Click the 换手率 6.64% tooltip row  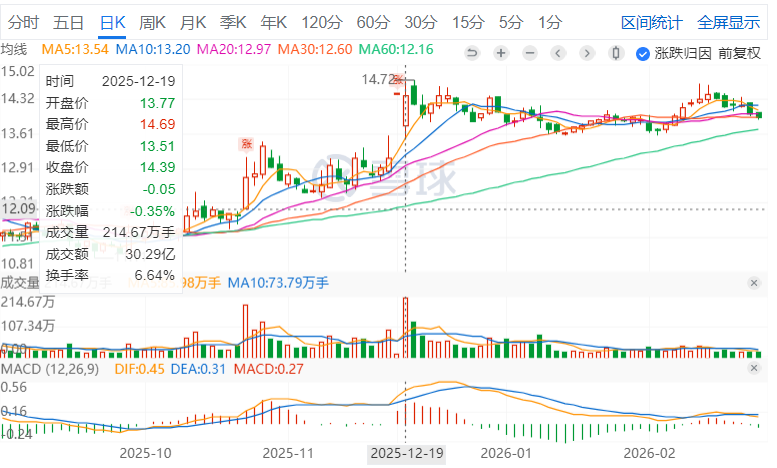click(x=111, y=275)
